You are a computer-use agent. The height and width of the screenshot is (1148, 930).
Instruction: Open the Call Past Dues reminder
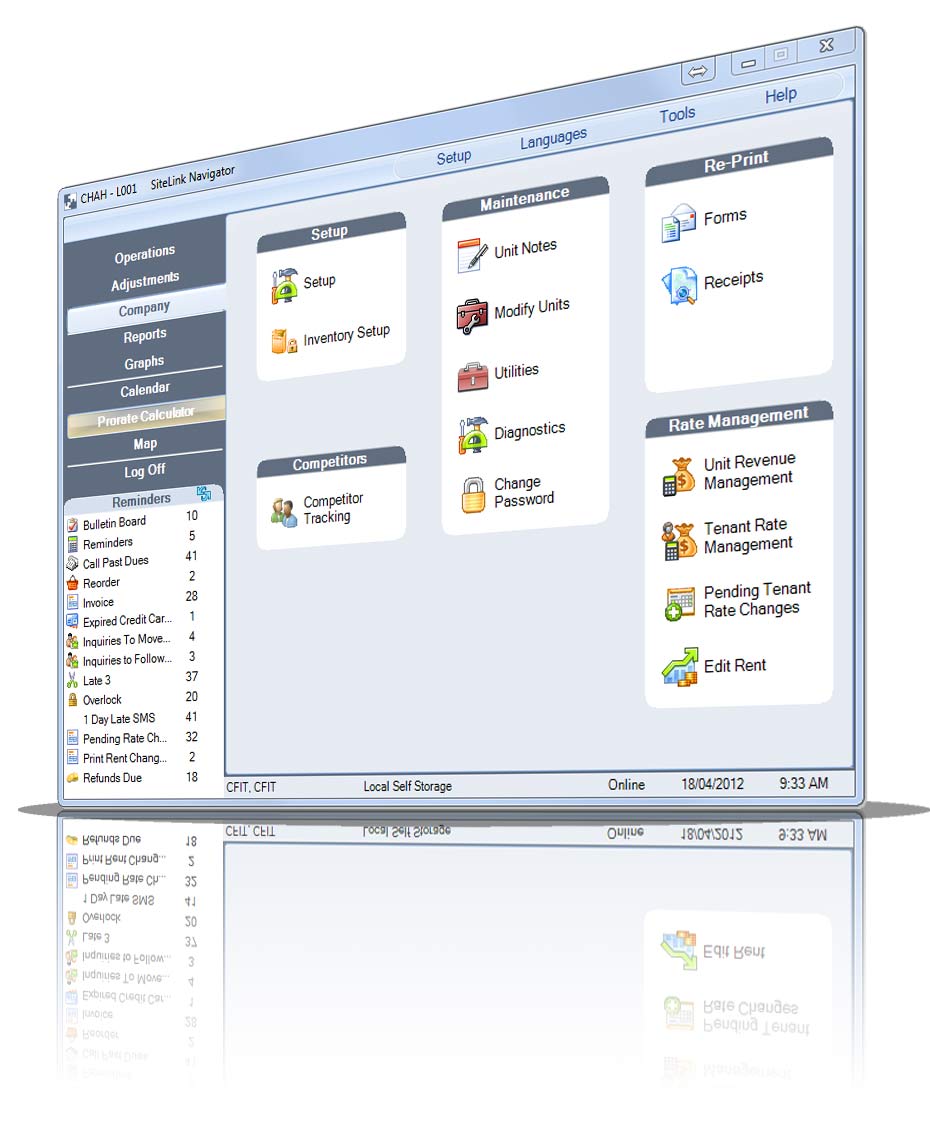click(115, 562)
